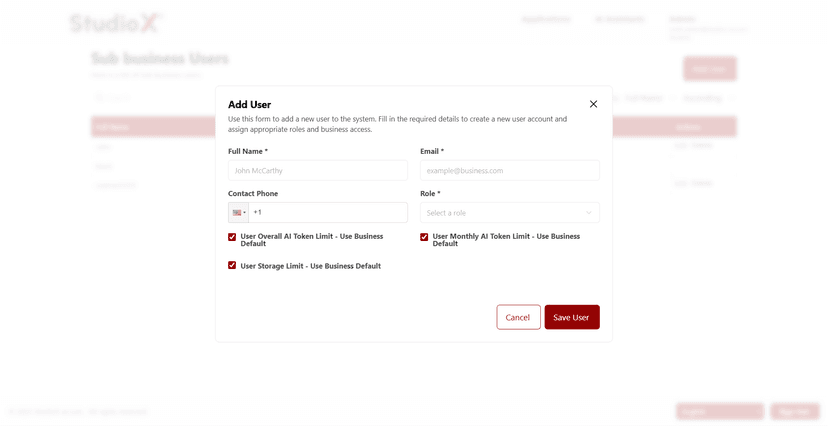Click the Email input field
This screenshot has width=828, height=428.
click(x=510, y=170)
